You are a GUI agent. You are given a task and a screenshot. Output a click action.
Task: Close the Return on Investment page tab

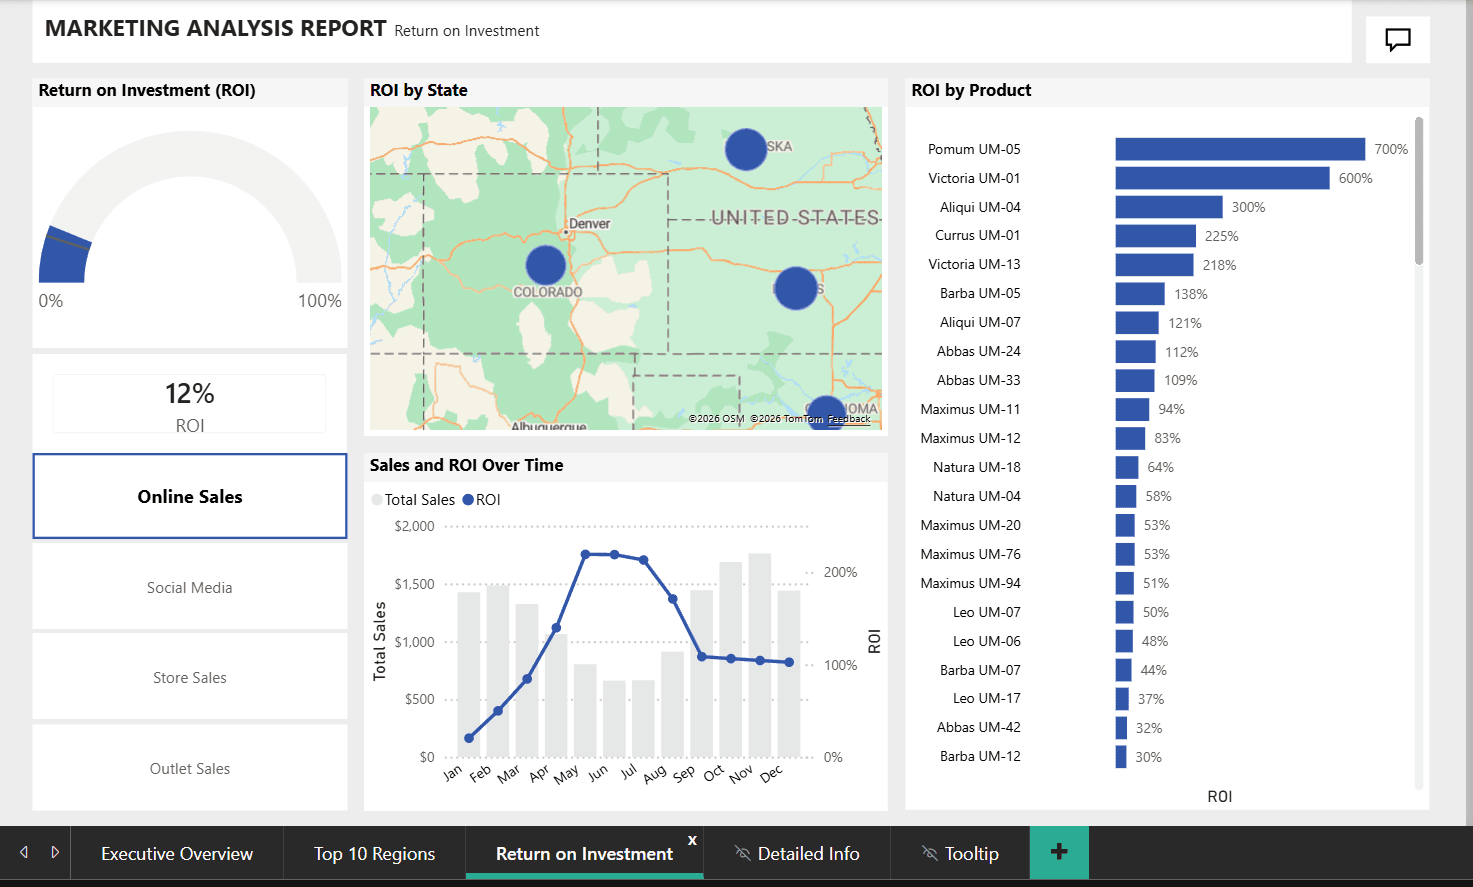pos(692,840)
